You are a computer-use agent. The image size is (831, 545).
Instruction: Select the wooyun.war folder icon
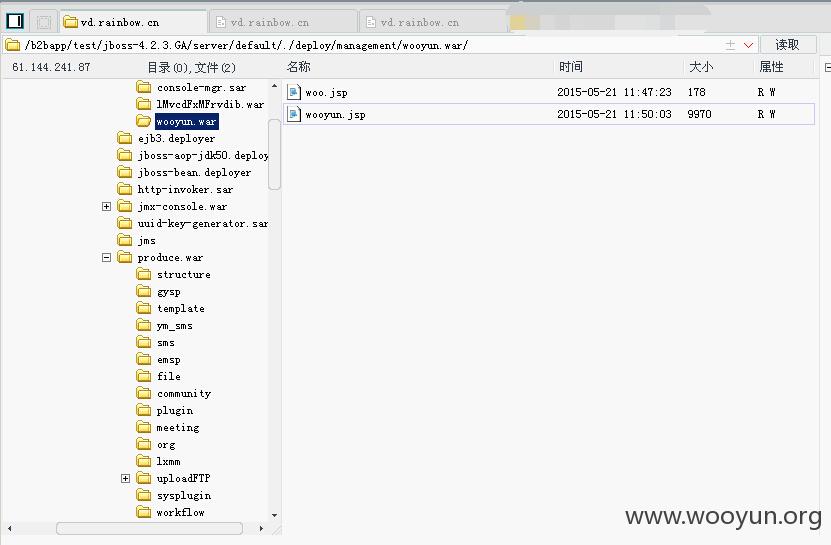coord(144,121)
